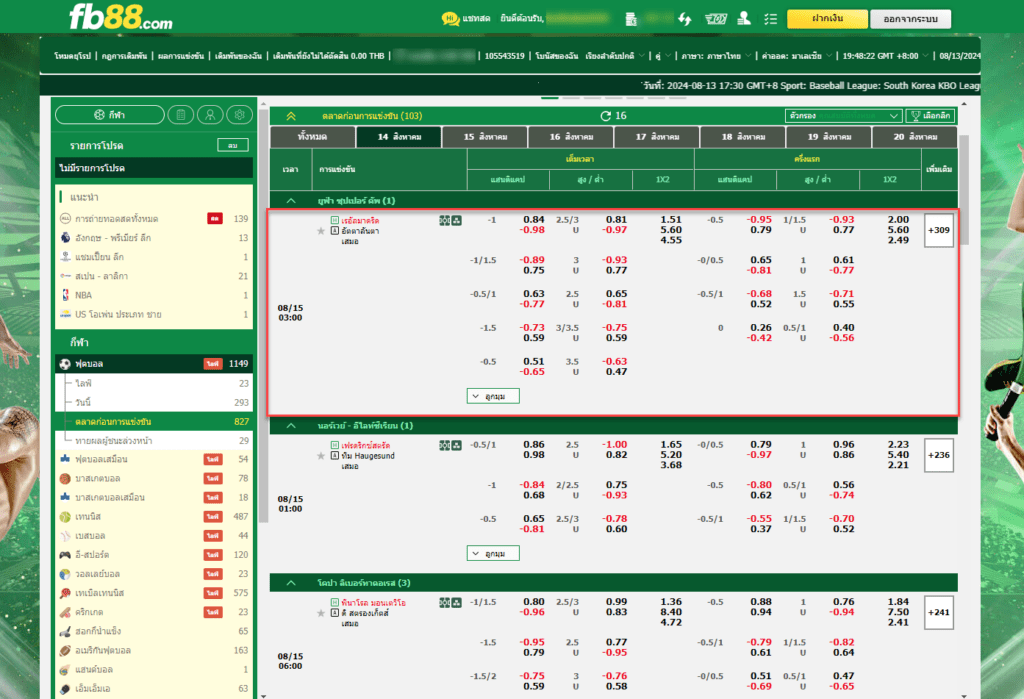Click Real Madrid 1X2 odds 1.51

671,220
